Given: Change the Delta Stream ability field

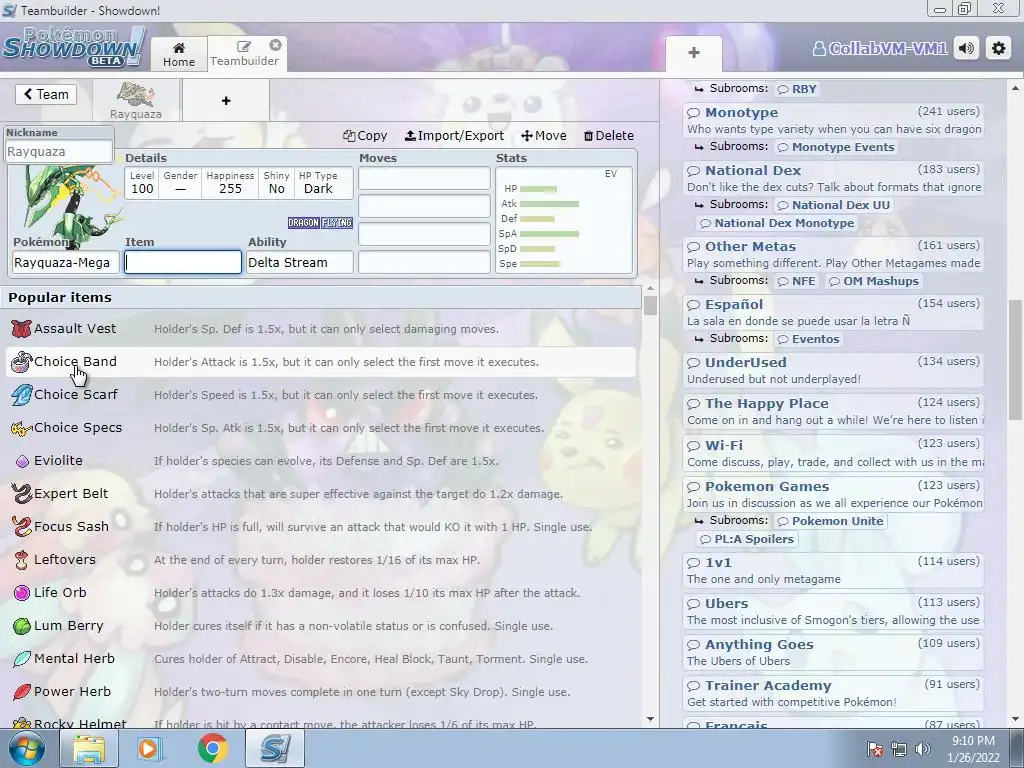Looking at the screenshot, I should [300, 263].
